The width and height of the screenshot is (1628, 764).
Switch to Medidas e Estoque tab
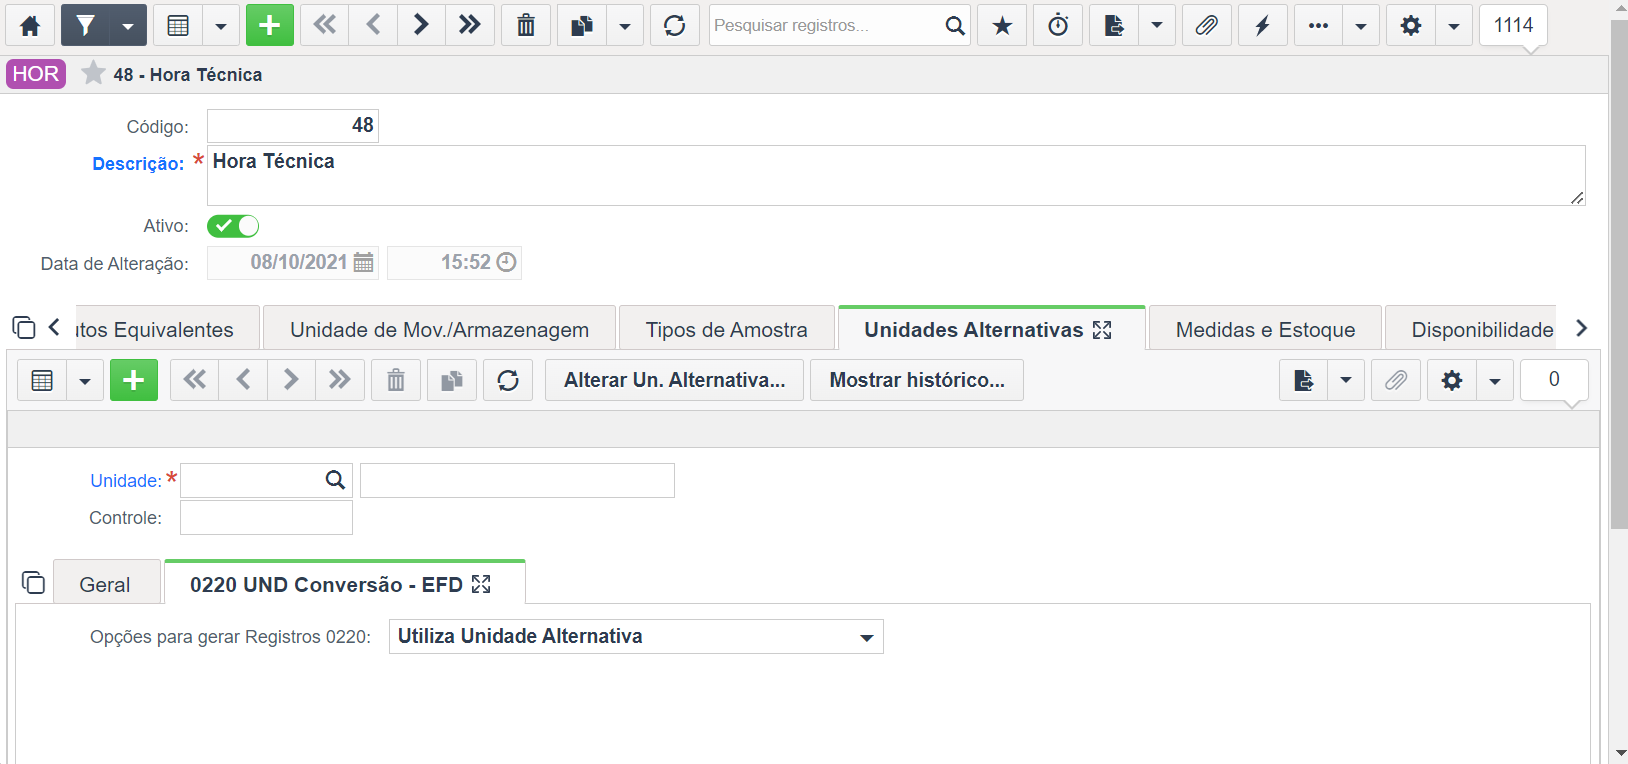1265,329
